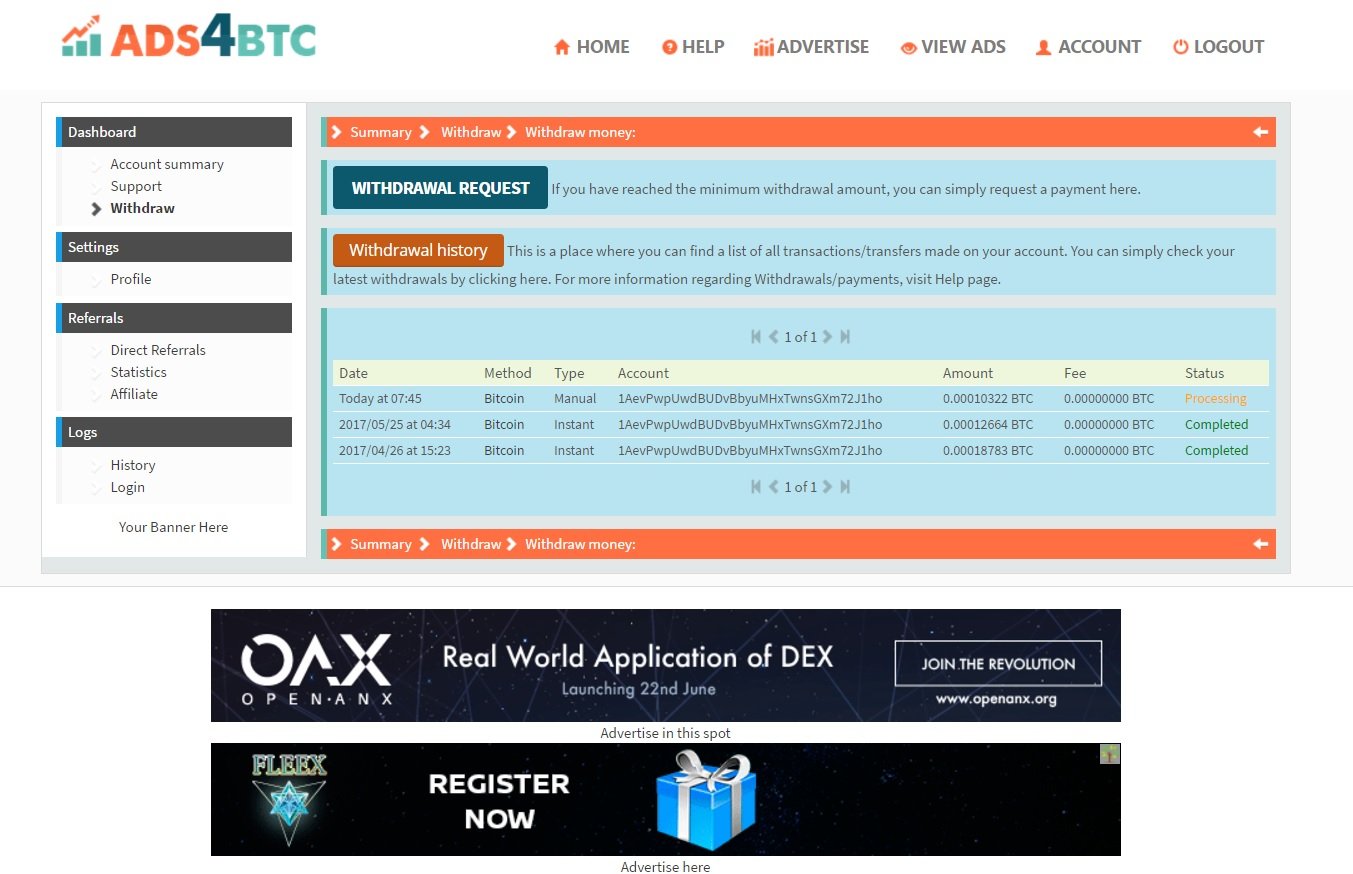Open Account summary in sidebar

167,164
